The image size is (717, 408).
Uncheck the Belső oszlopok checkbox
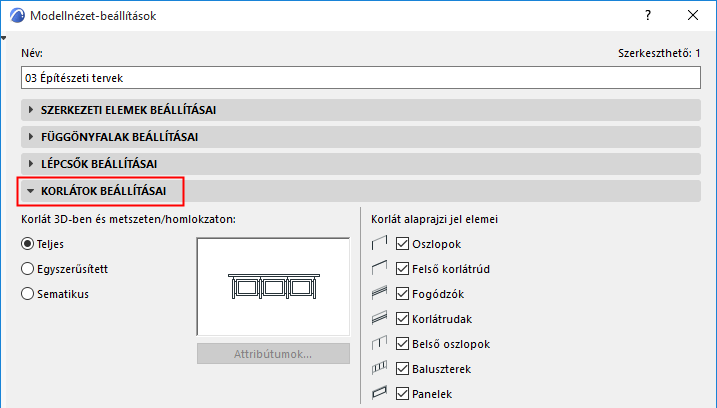coord(402,344)
